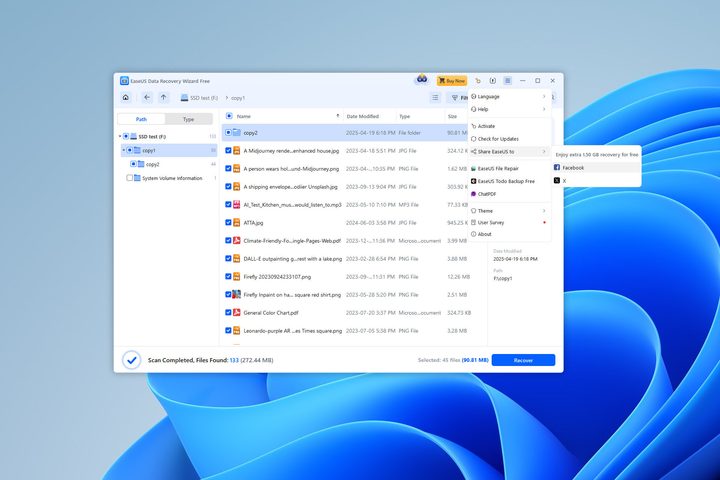Open ChatPDF from the menu

509,194
